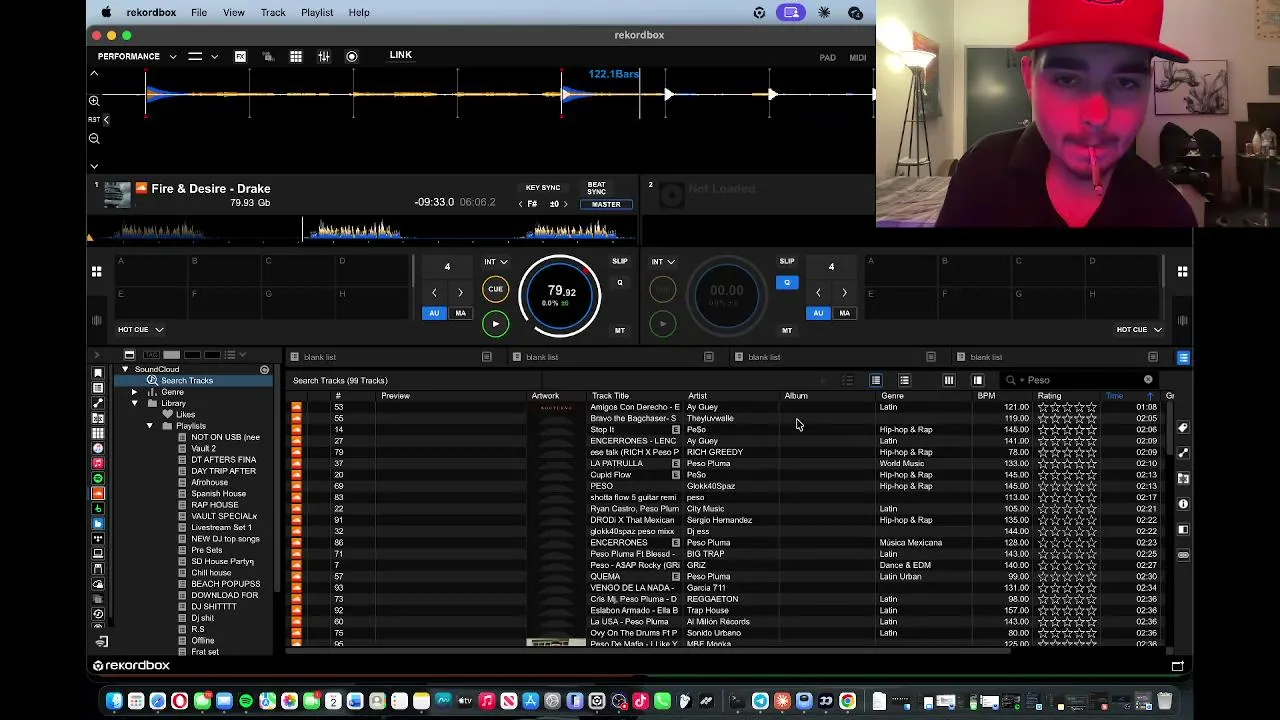Image resolution: width=1280 pixels, height=720 pixels.
Task: Click the deck 1 tempo jog dial
Action: [560, 295]
